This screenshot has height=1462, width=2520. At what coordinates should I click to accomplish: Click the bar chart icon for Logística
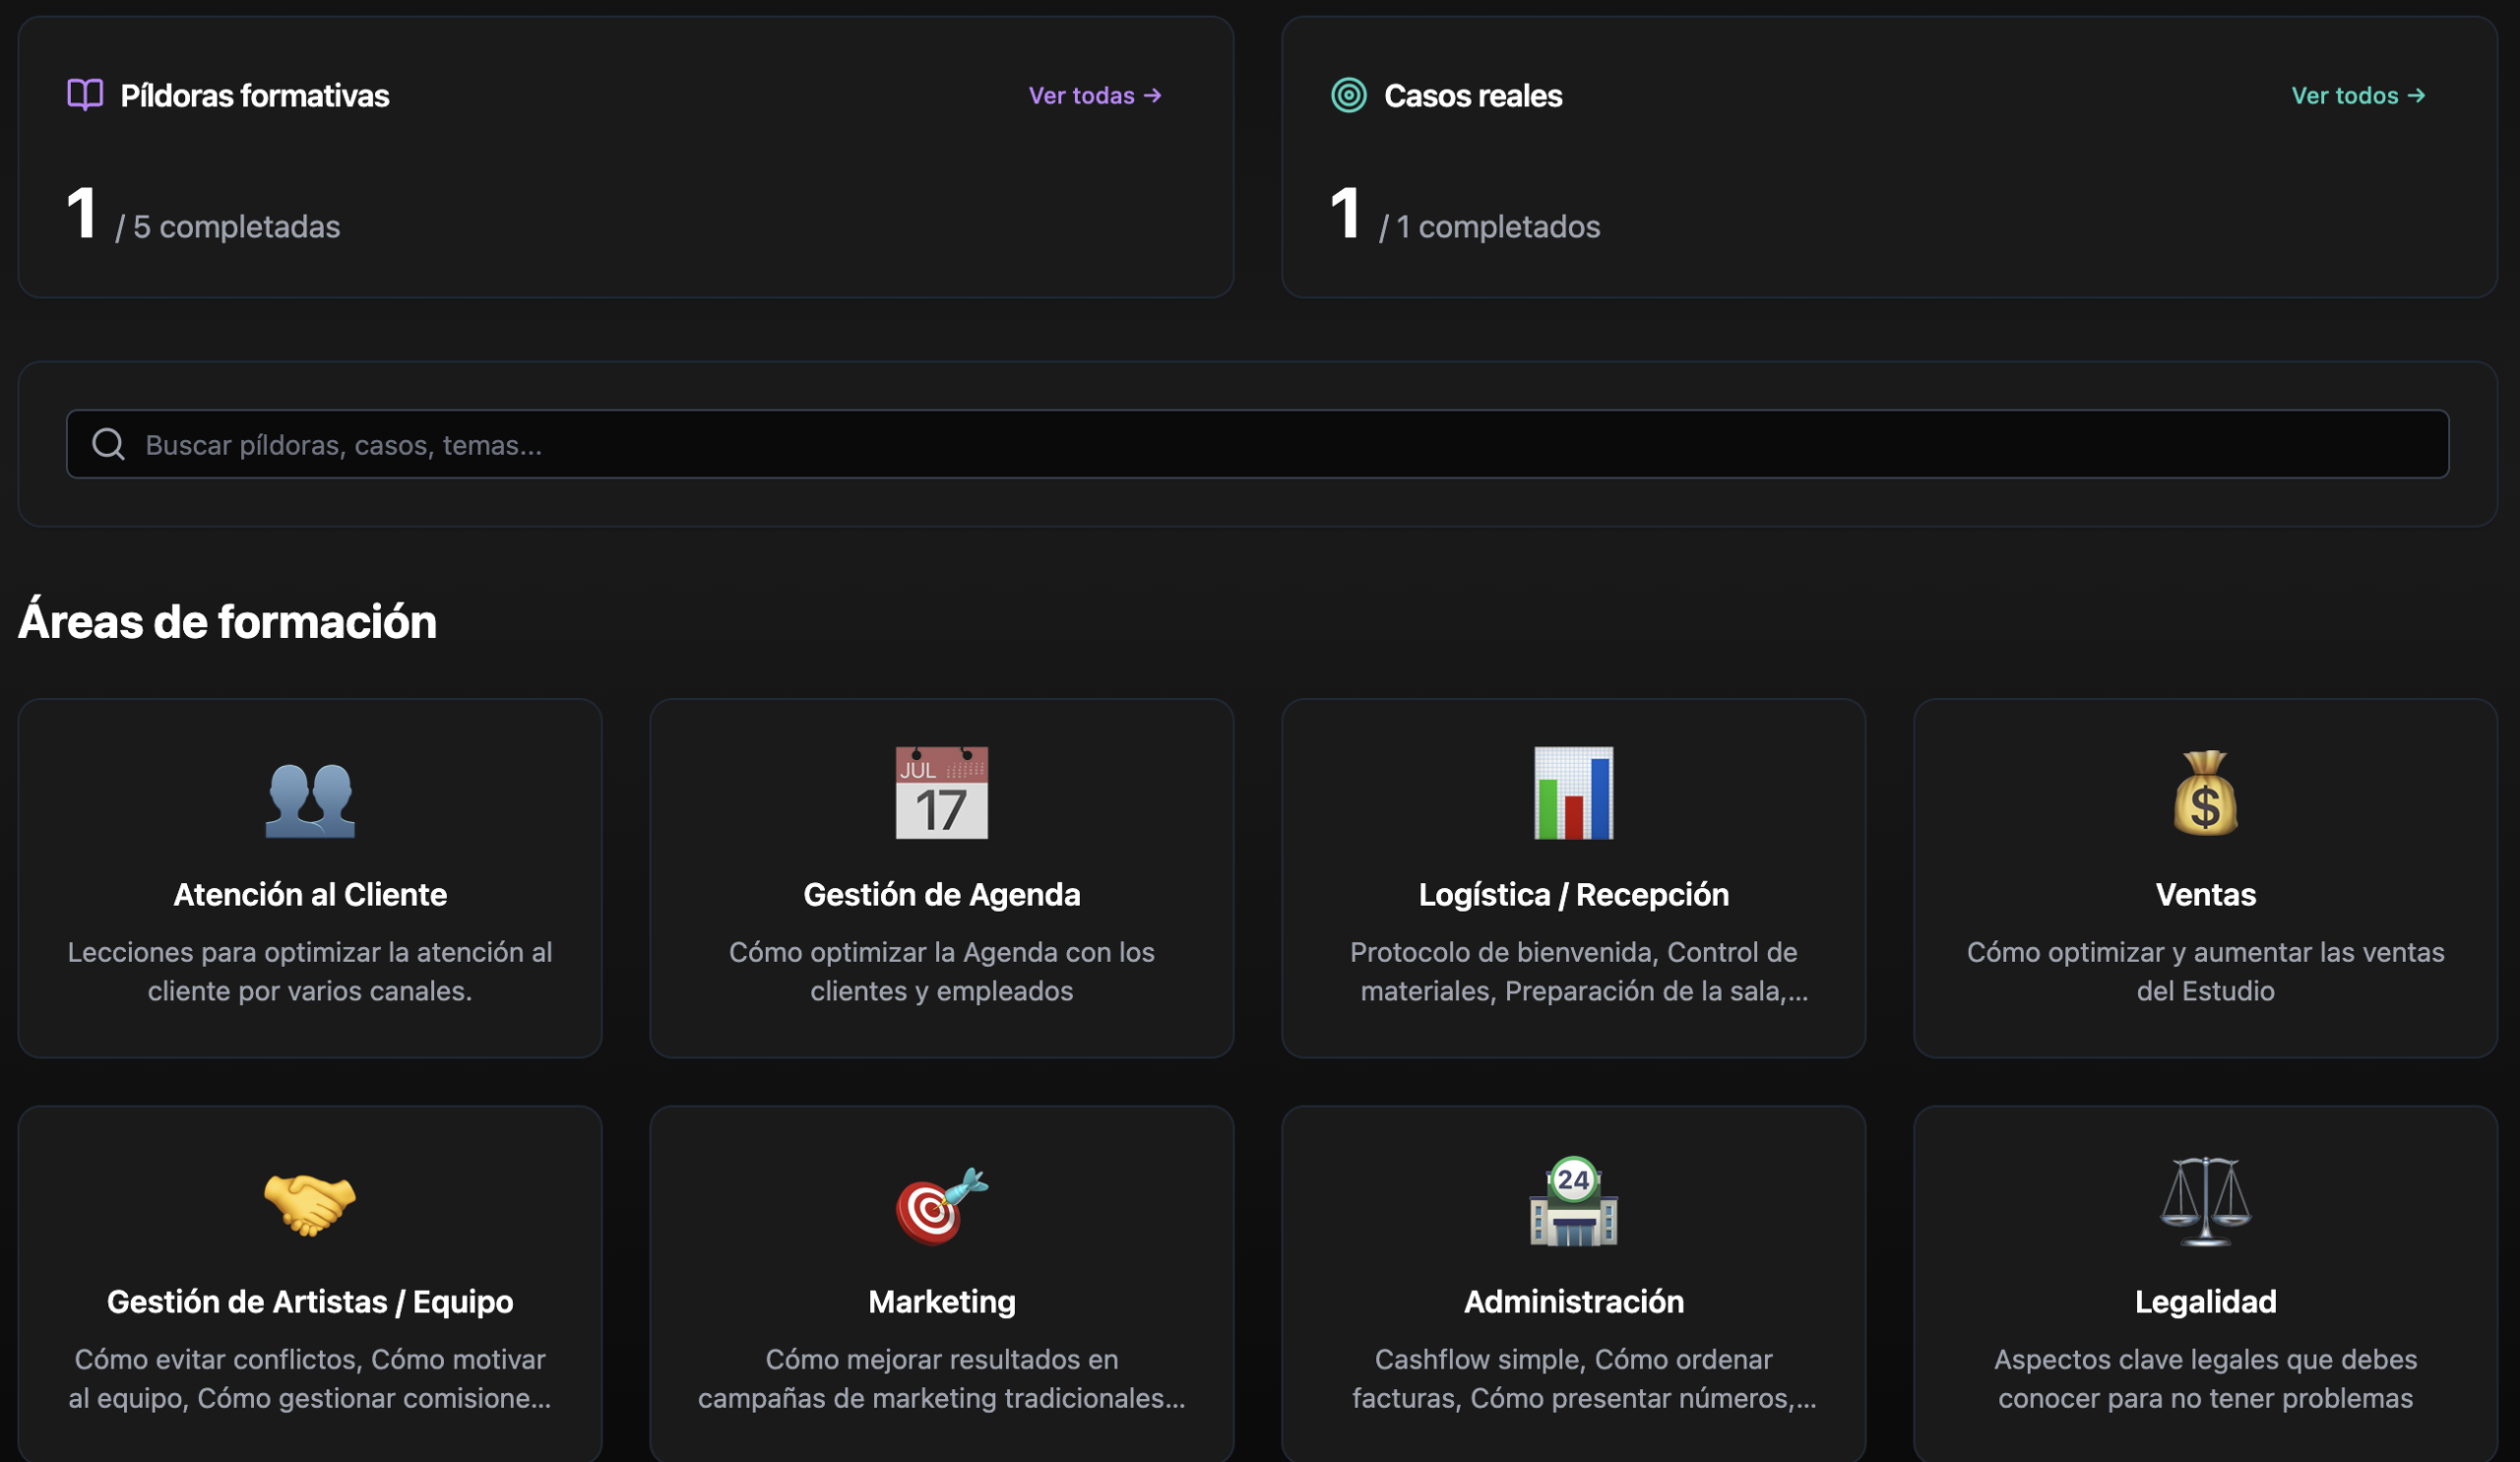[x=1573, y=793]
